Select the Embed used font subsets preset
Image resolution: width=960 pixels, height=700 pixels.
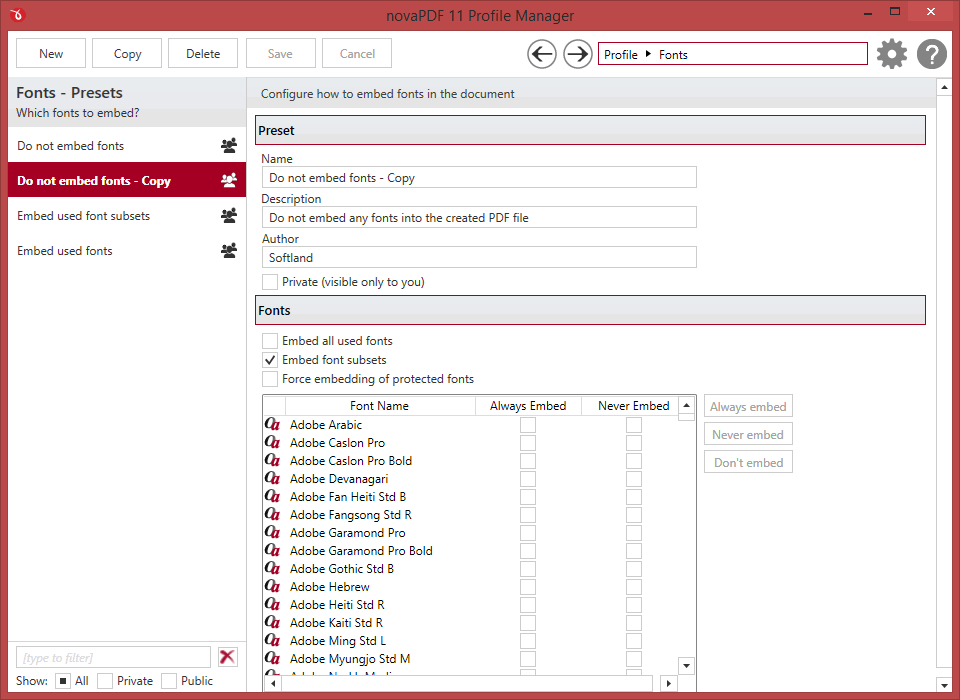tap(127, 216)
